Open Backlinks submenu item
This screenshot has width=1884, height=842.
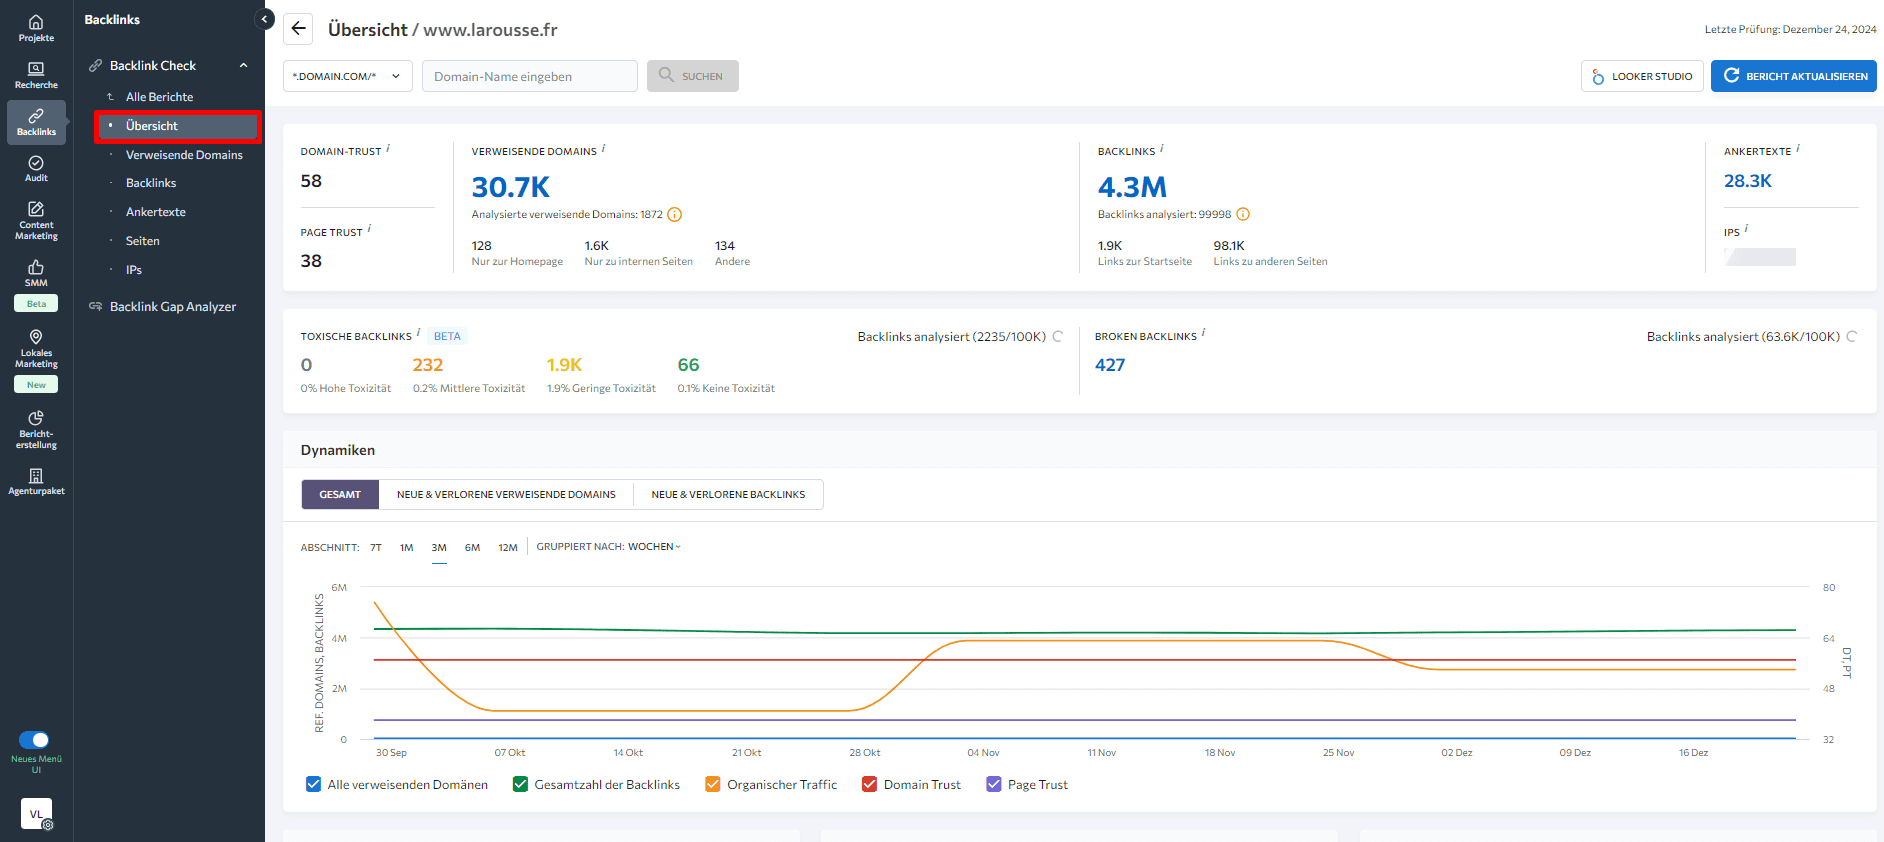[151, 183]
